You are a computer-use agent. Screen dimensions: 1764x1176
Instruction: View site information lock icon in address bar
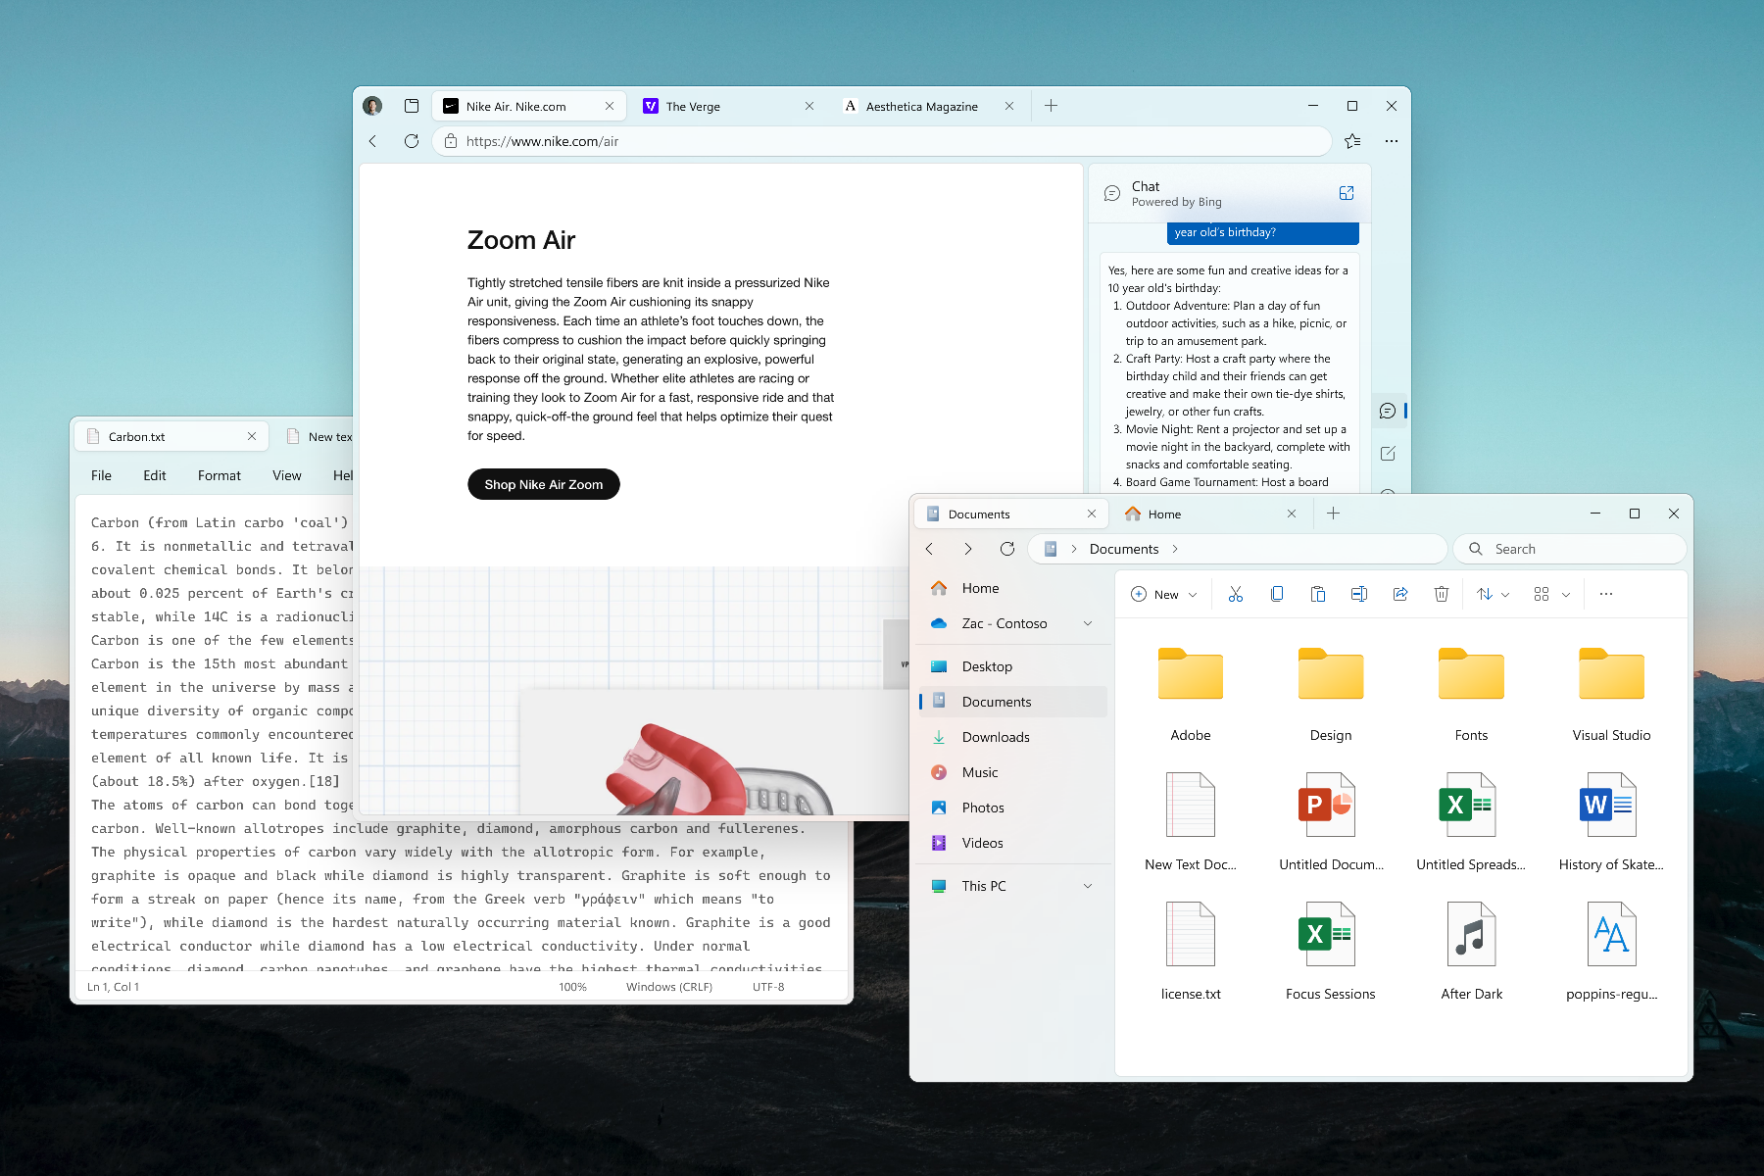tap(451, 141)
